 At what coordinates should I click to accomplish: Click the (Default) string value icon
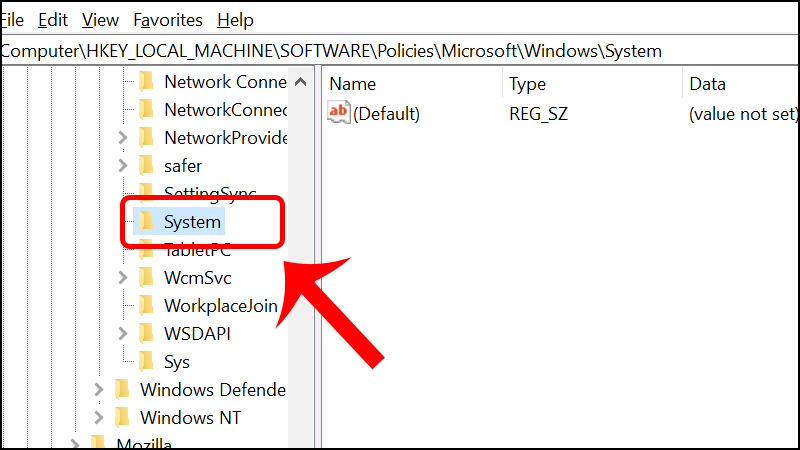click(x=338, y=112)
